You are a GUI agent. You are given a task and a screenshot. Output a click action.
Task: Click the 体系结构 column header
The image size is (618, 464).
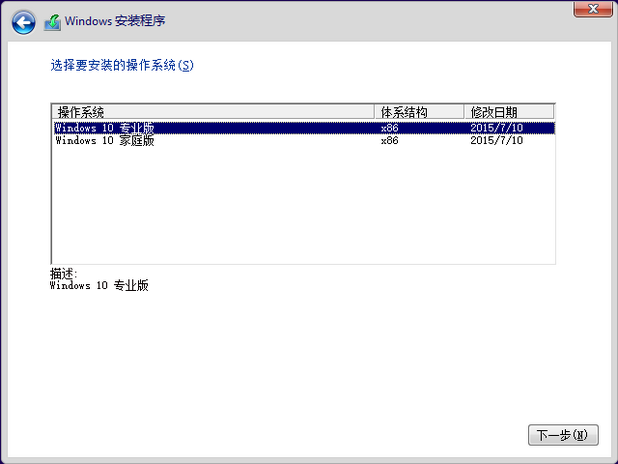click(x=419, y=112)
